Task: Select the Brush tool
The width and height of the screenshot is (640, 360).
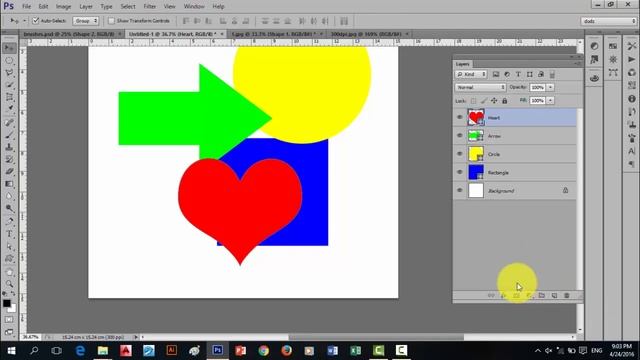Action: [x=9, y=135]
